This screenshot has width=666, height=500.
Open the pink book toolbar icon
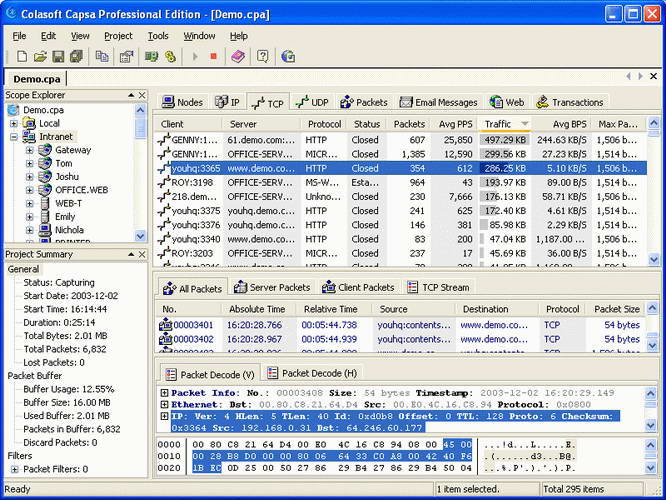click(238, 56)
